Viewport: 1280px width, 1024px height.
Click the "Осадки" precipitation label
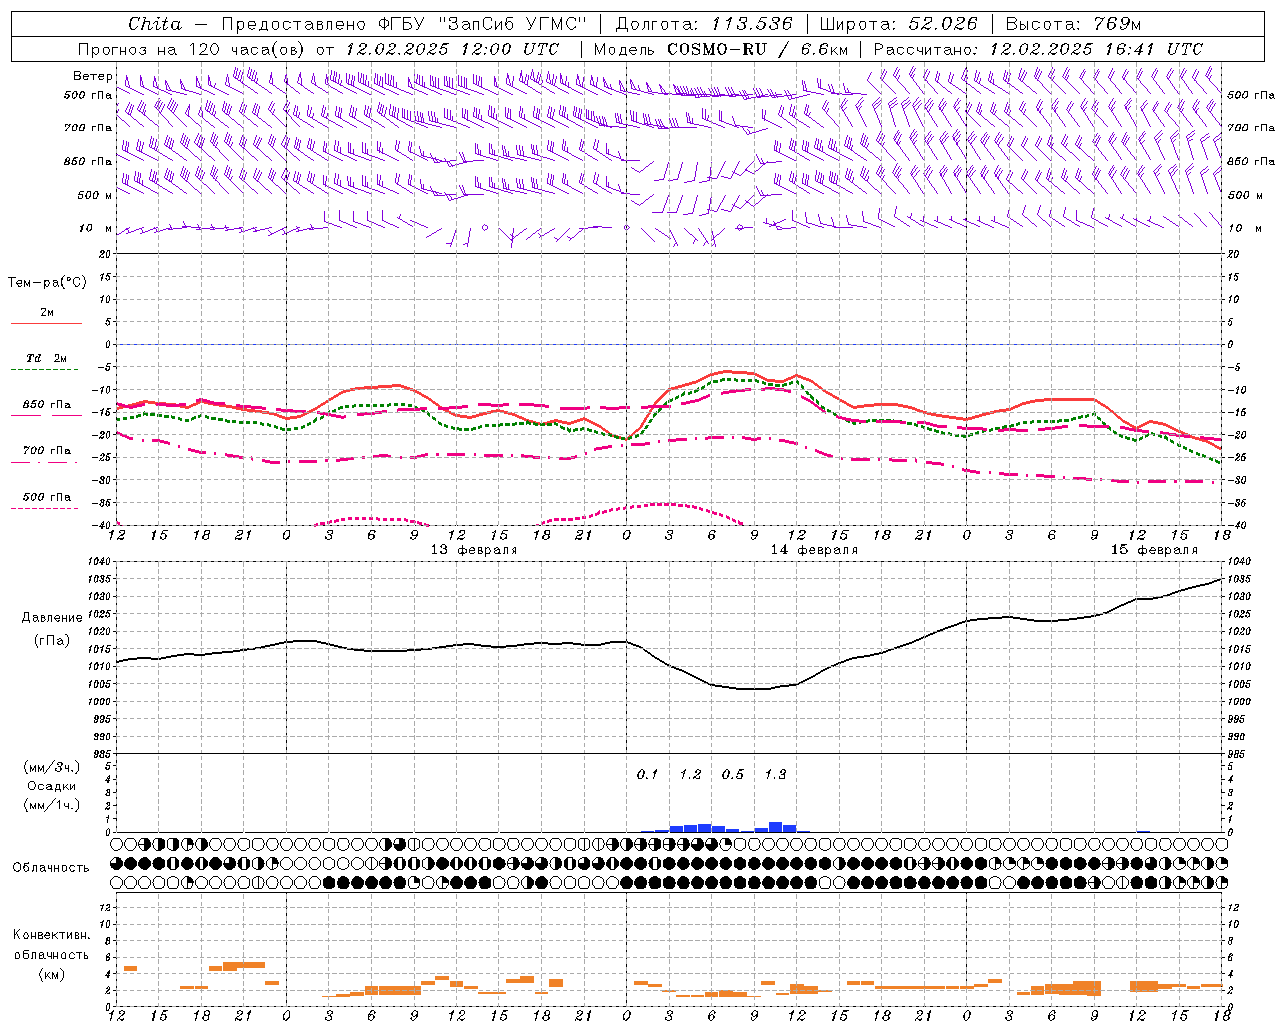coord(52,786)
